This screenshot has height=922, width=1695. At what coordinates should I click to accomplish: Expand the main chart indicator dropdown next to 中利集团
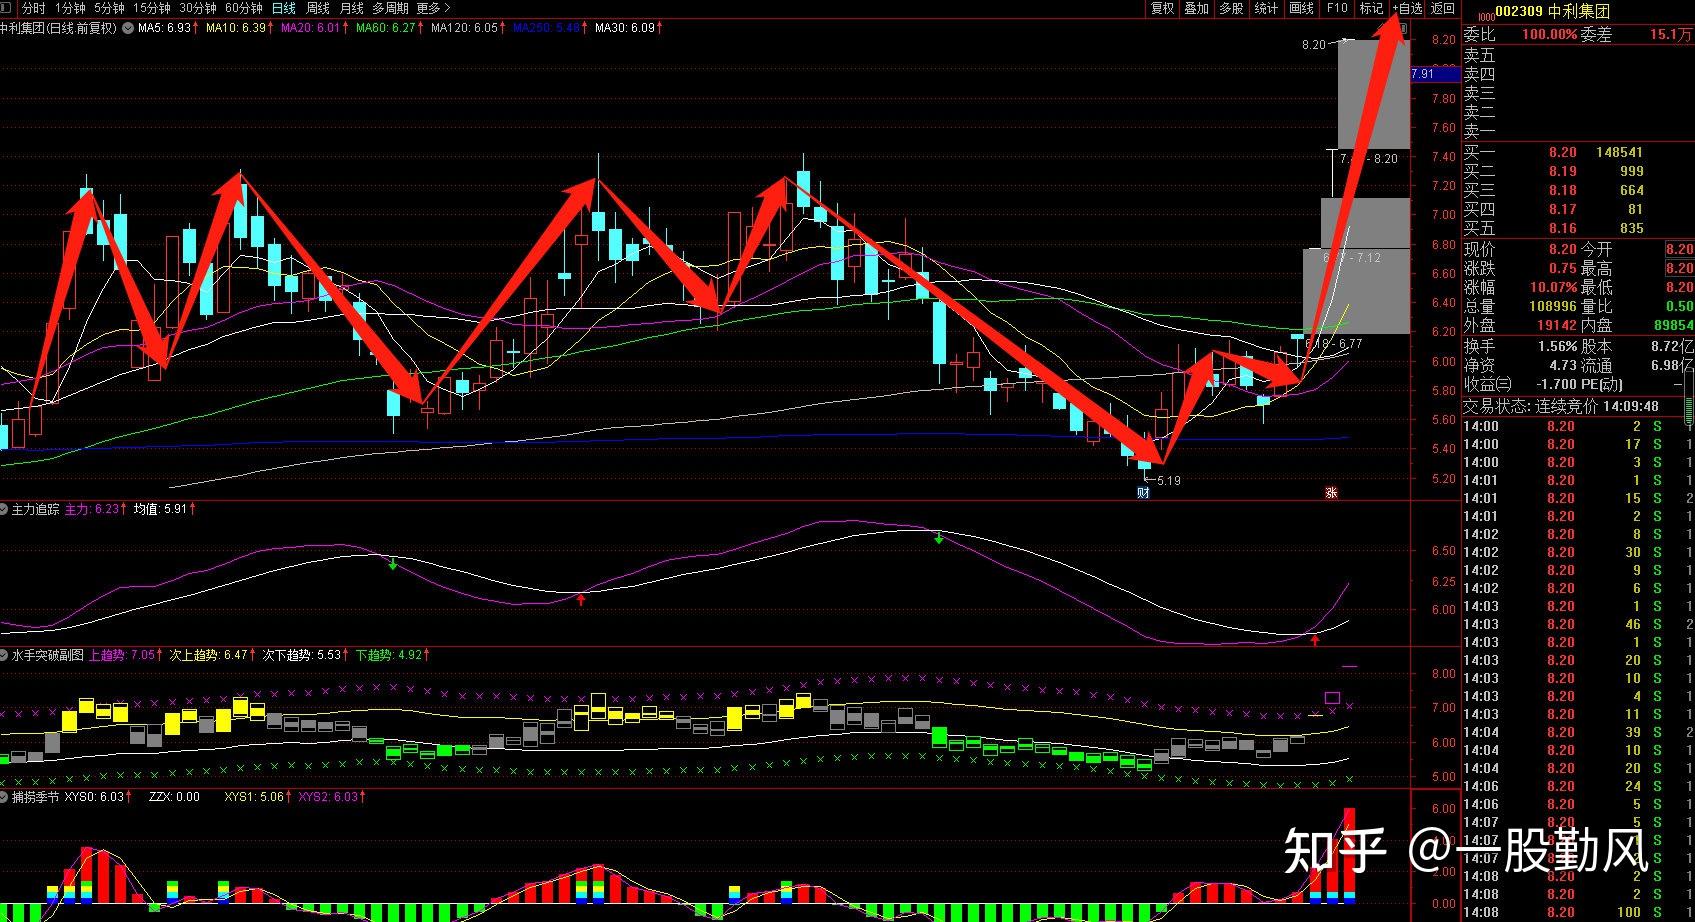pos(128,28)
